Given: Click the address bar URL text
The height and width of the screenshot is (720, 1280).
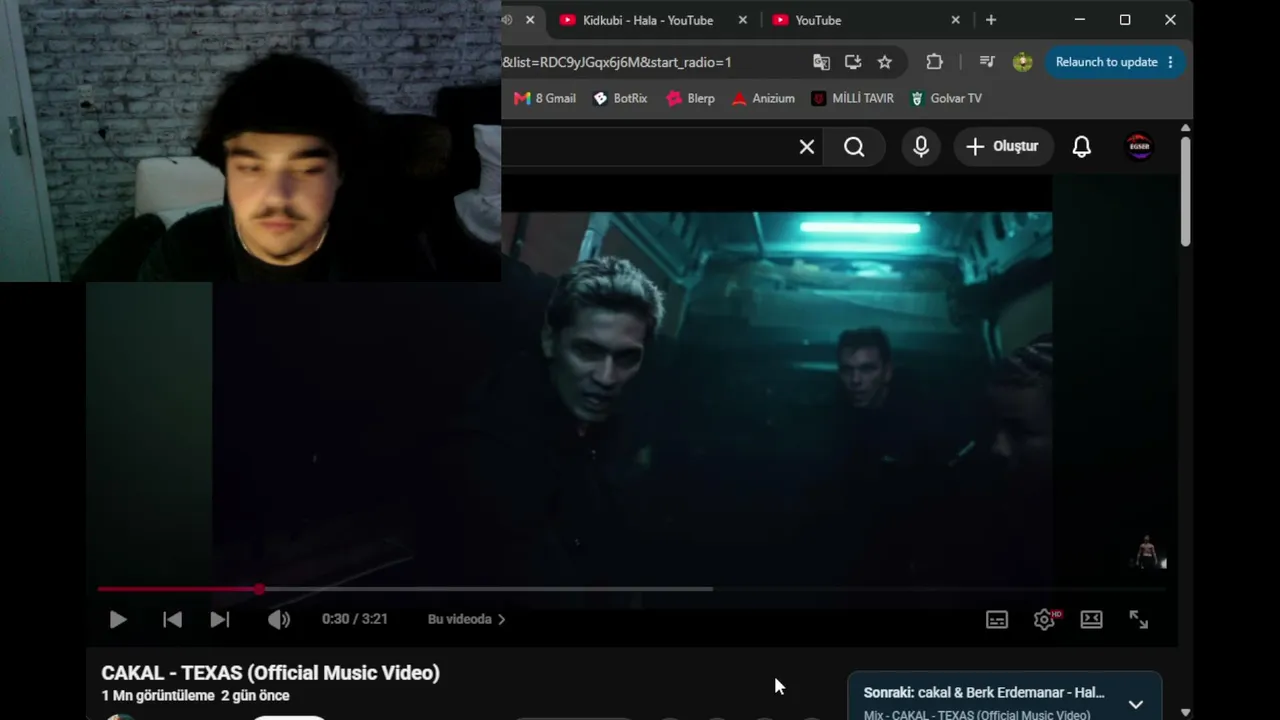Looking at the screenshot, I should click(x=617, y=62).
